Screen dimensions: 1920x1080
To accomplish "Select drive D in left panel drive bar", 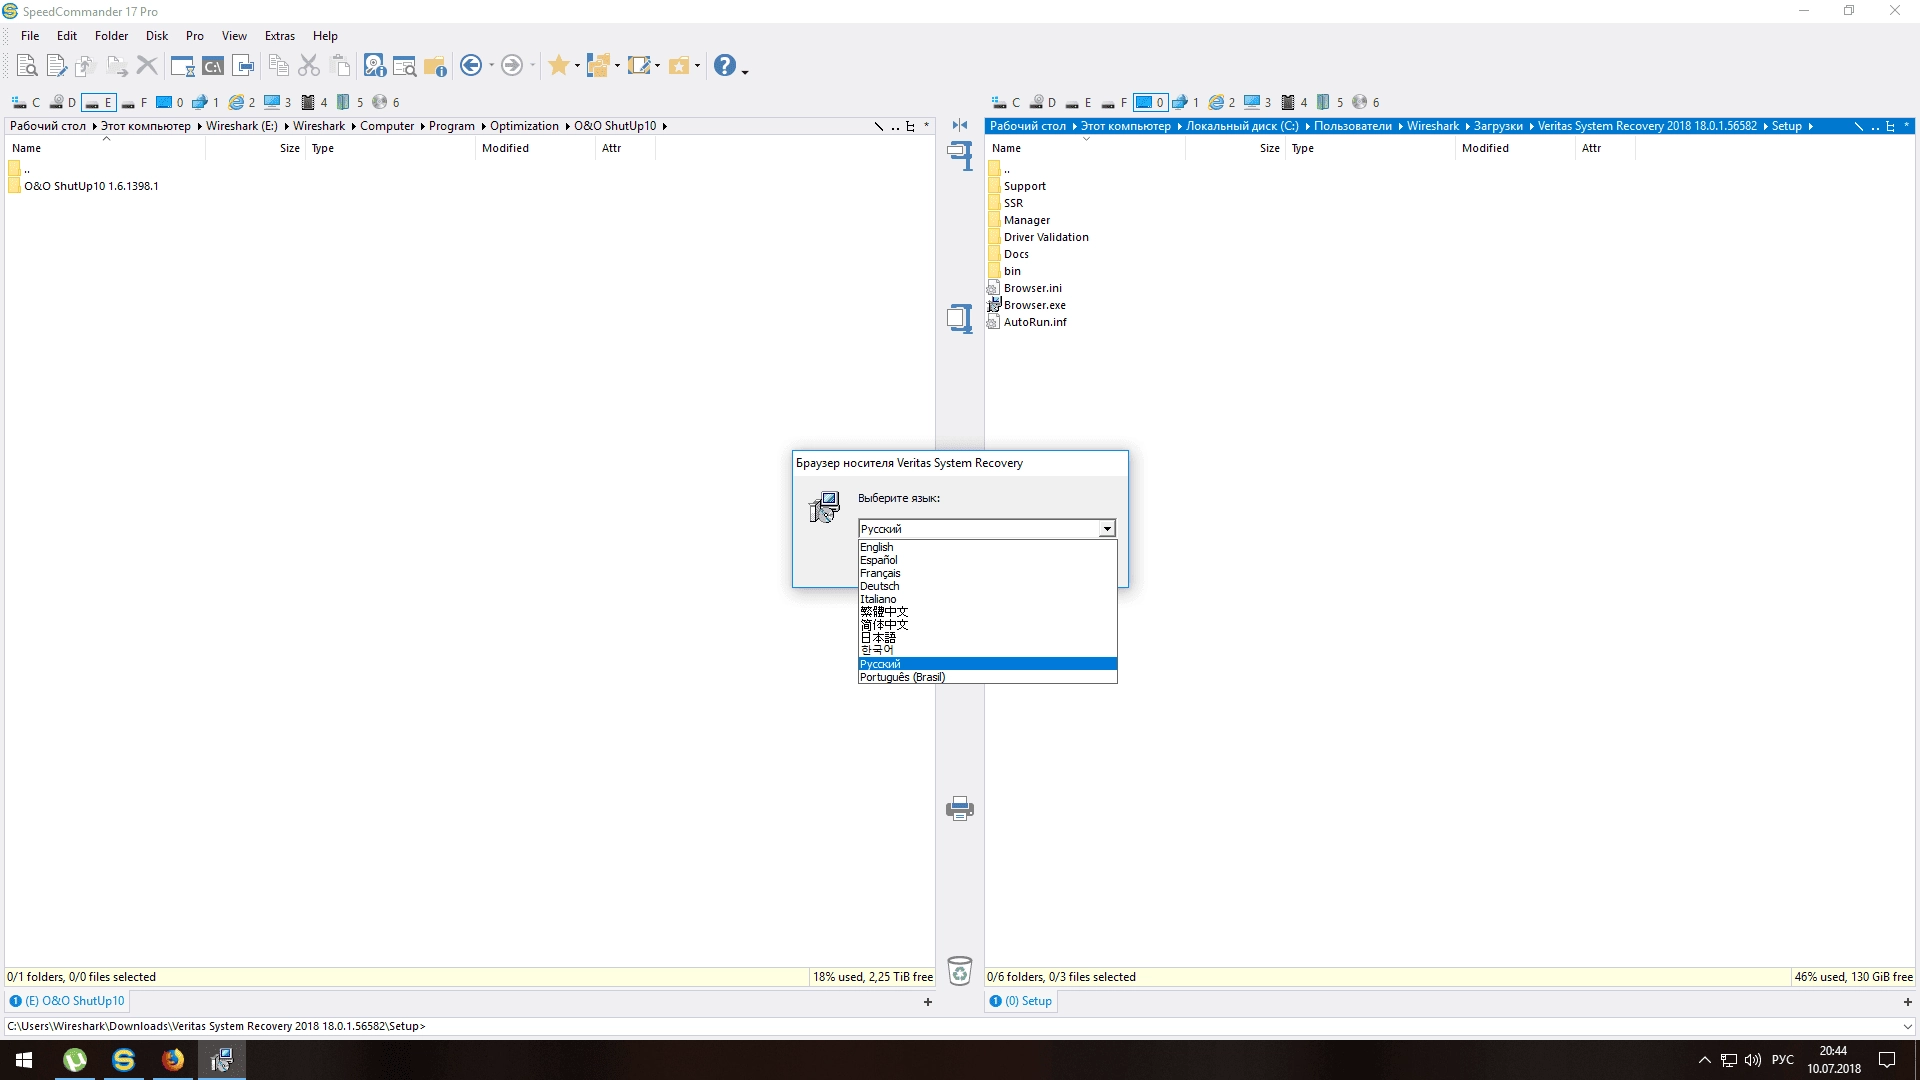I will pyautogui.click(x=63, y=102).
